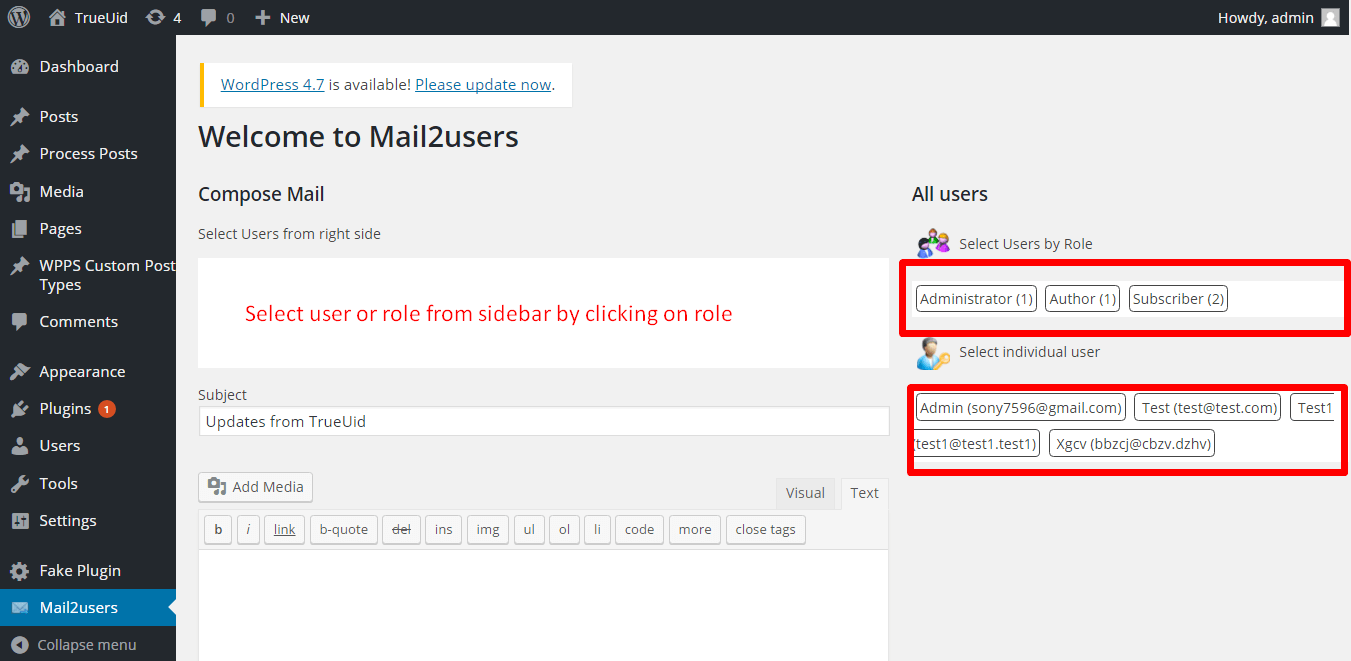Click the Settings sliders icon
The width and height of the screenshot is (1351, 661).
pyautogui.click(x=19, y=521)
